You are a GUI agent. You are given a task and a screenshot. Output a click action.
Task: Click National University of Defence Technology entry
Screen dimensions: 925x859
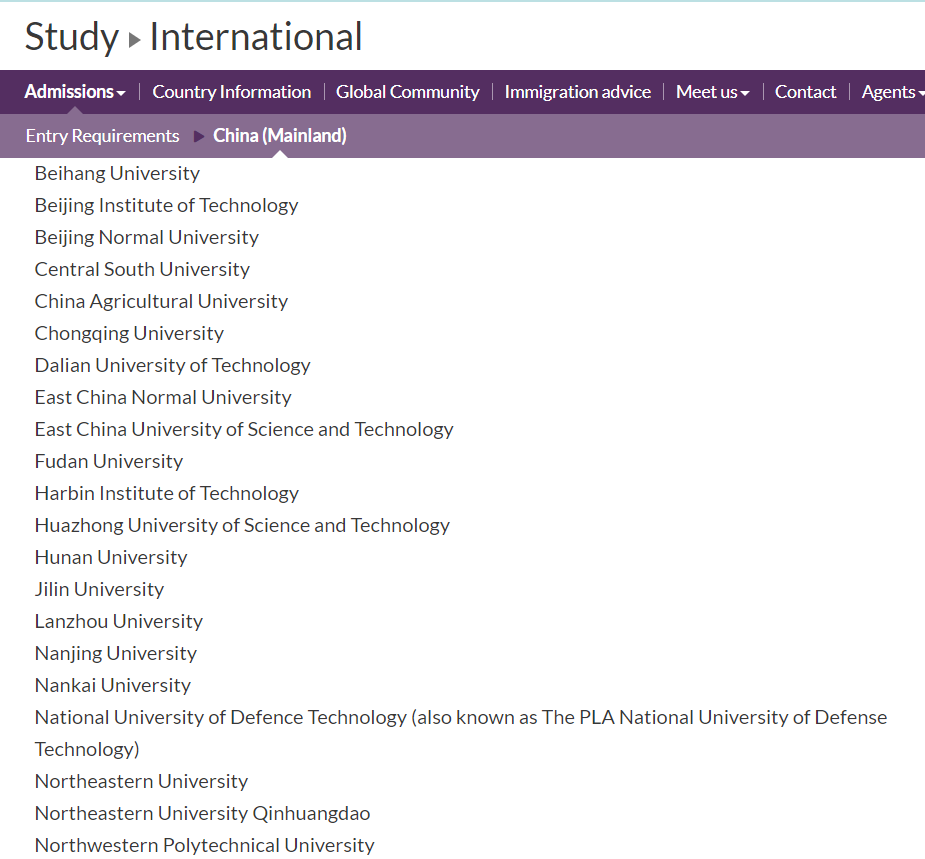pyautogui.click(x=461, y=733)
